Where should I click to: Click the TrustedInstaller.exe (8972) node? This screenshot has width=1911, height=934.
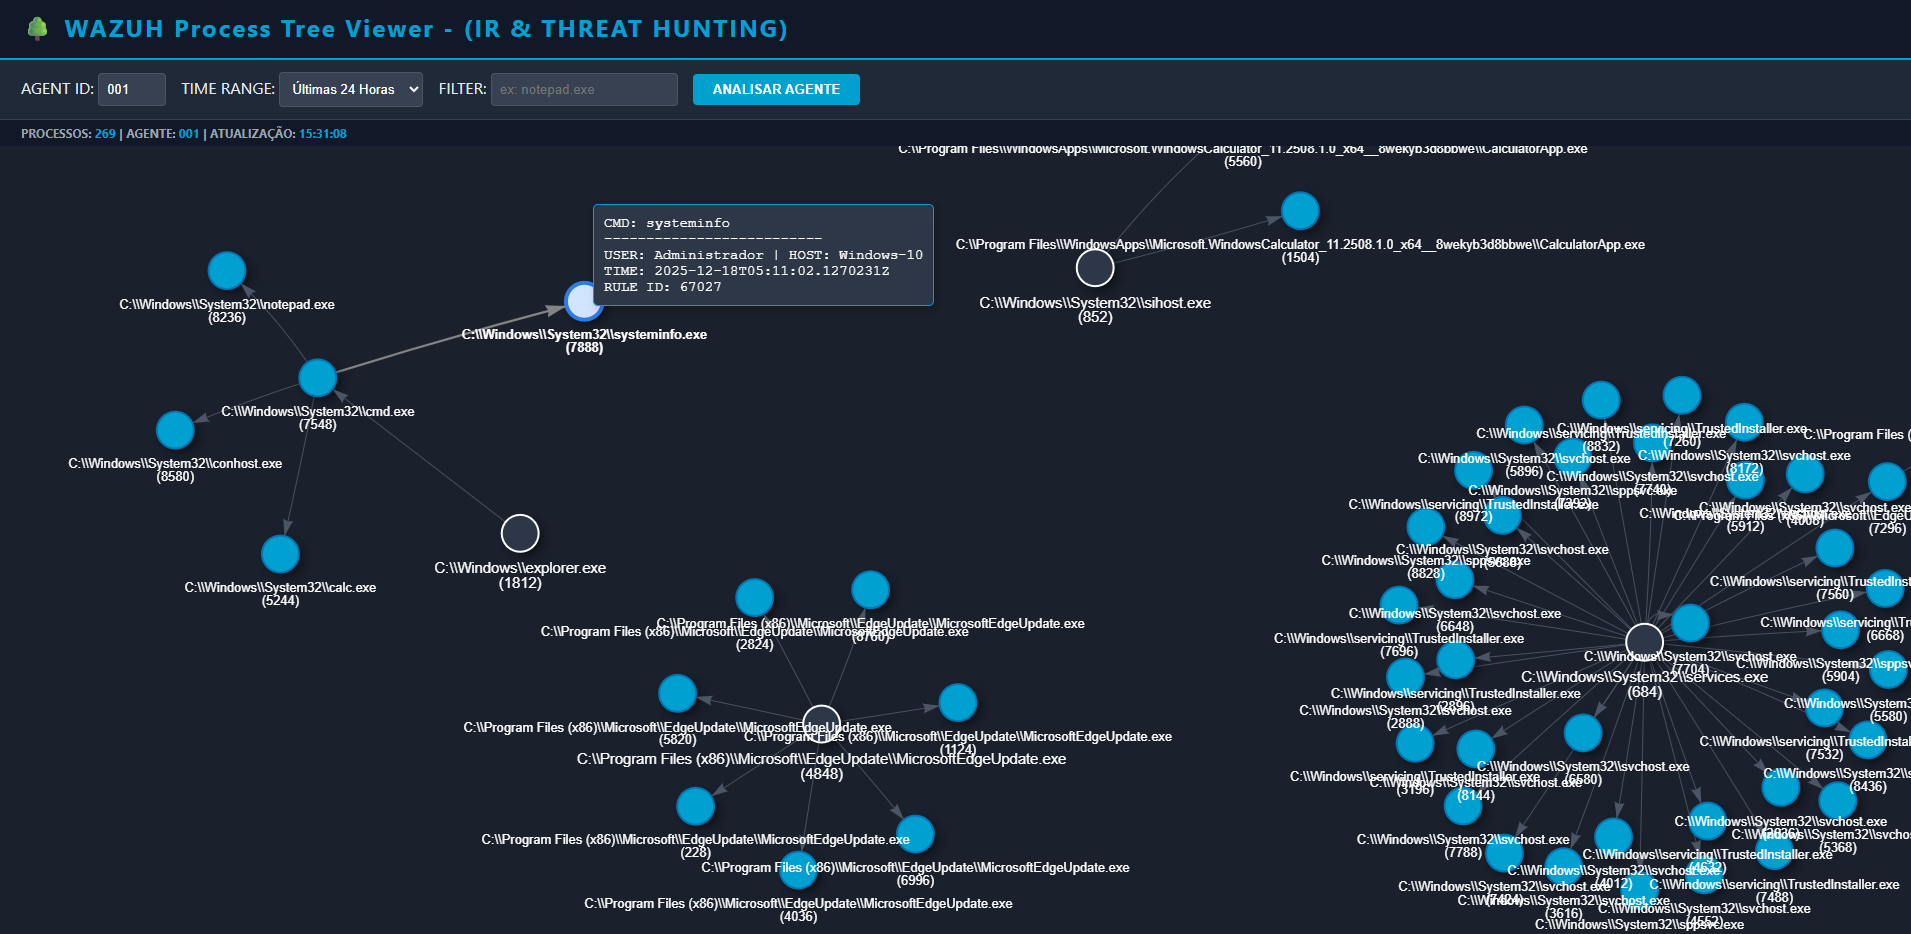[x=1473, y=471]
